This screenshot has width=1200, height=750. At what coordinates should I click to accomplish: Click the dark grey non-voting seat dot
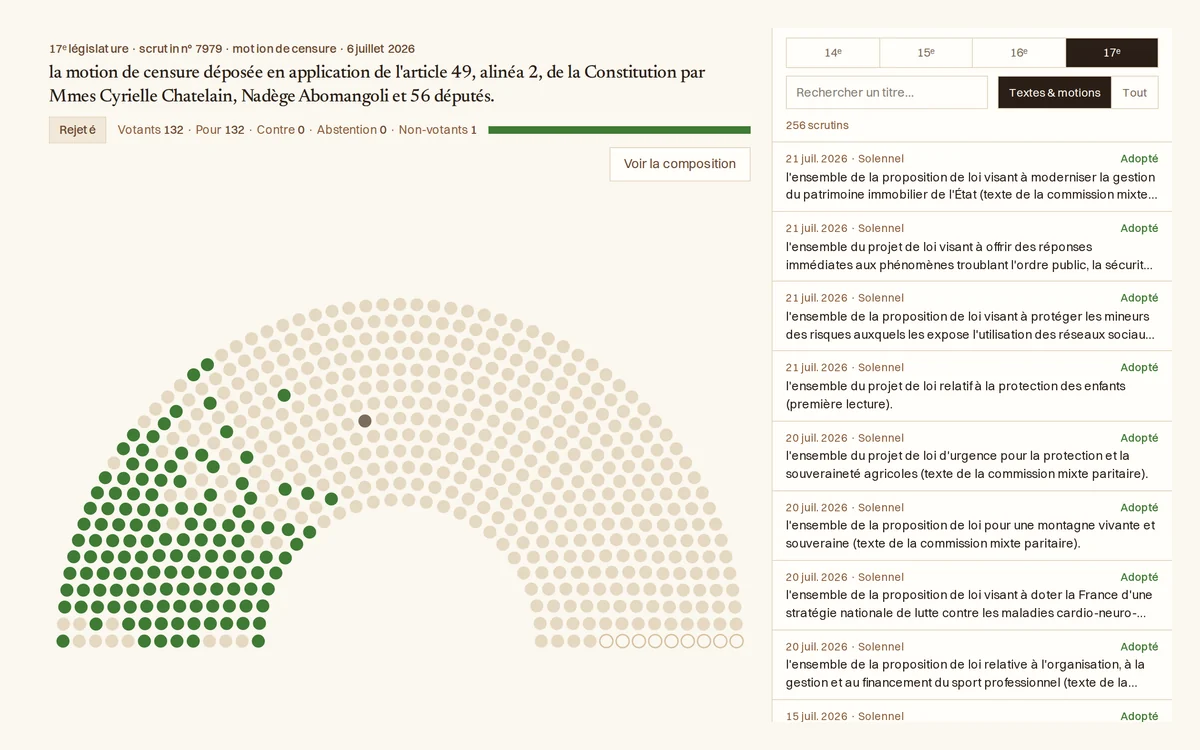[365, 421]
